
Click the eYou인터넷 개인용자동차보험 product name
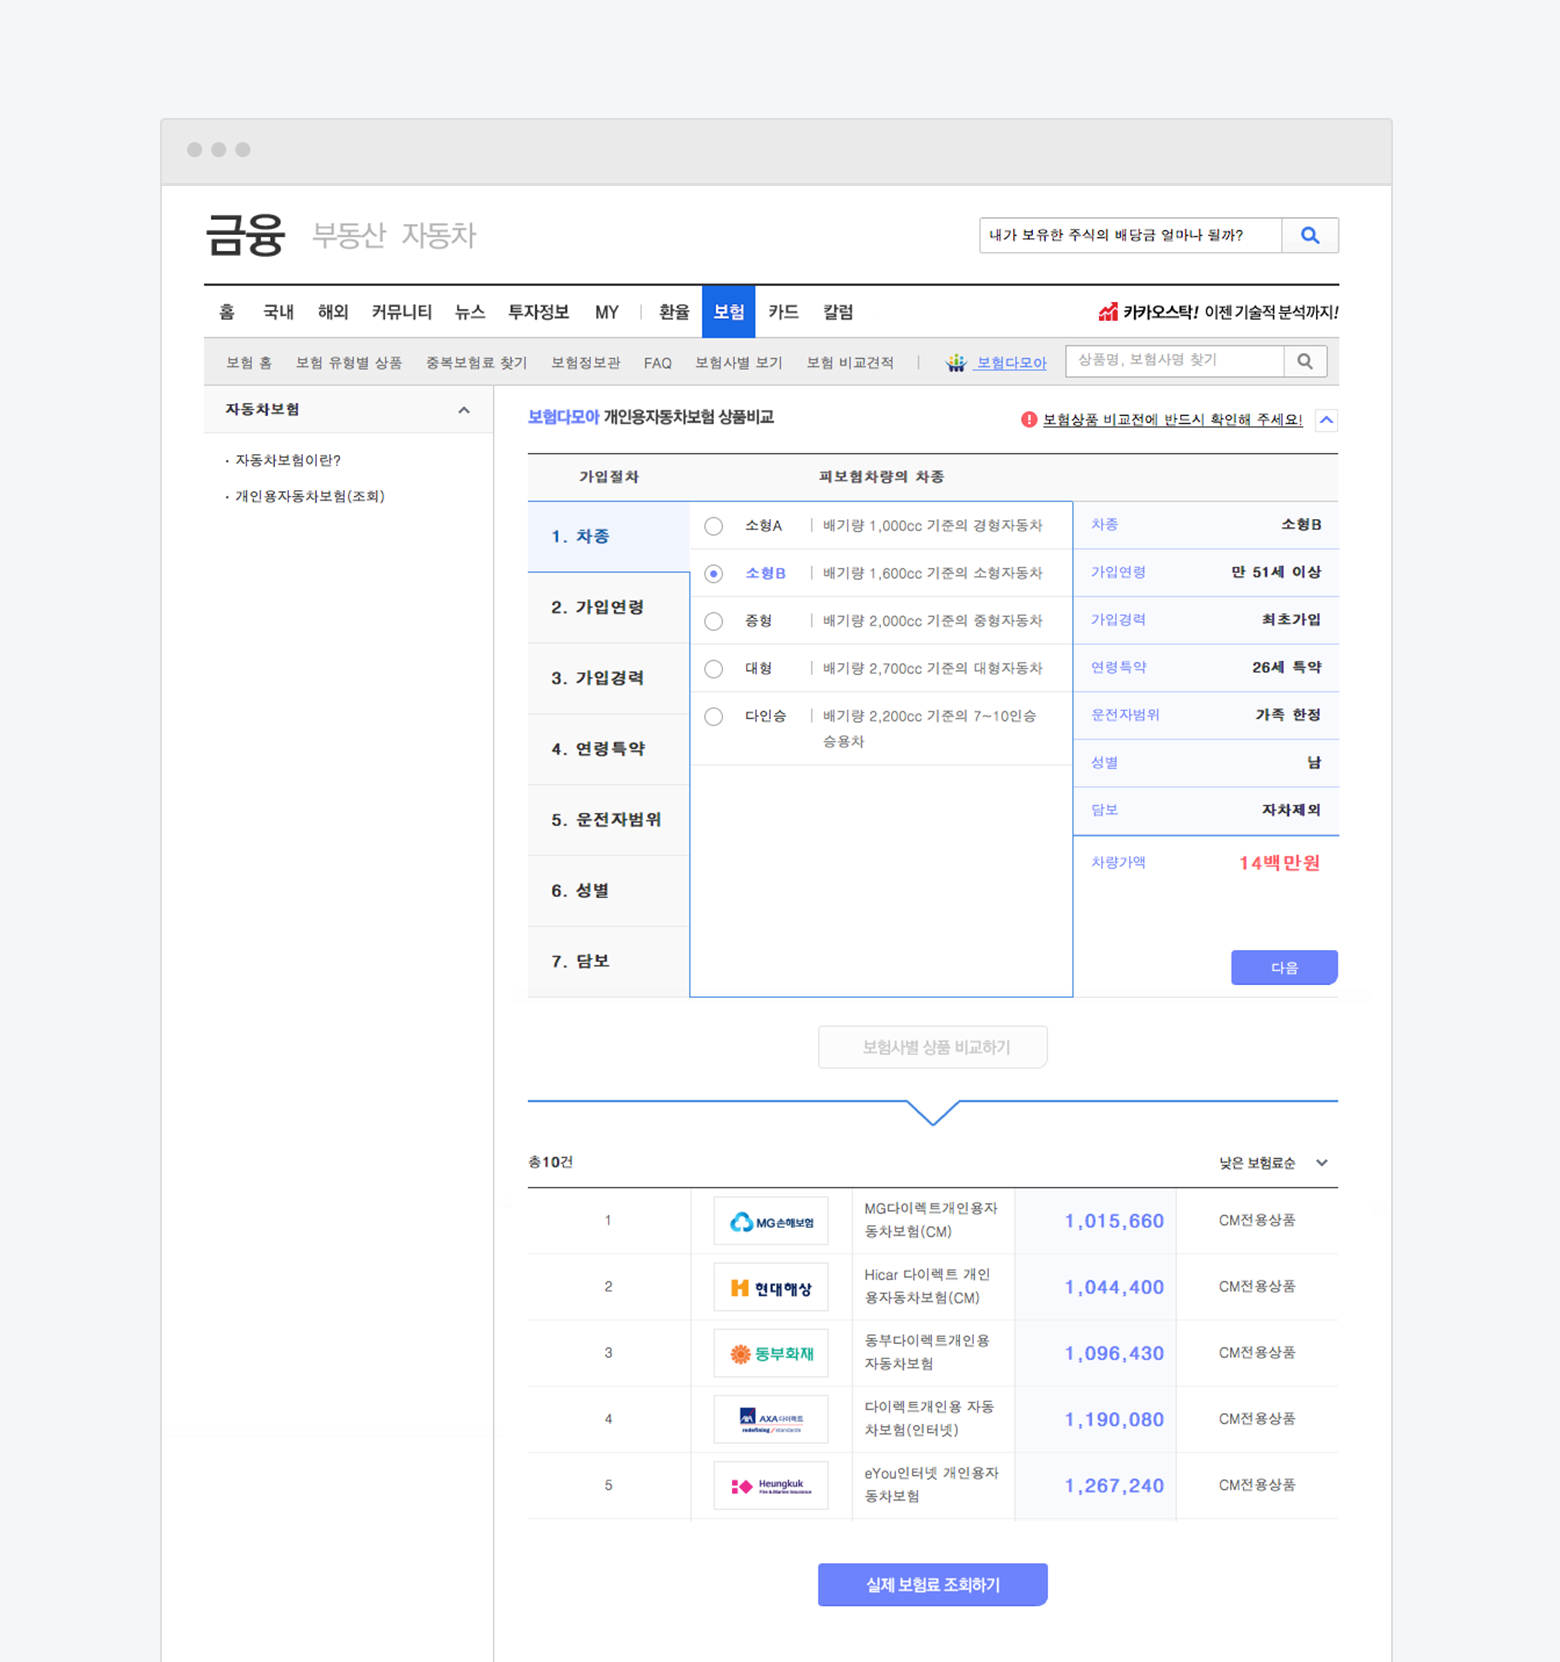[931, 1485]
